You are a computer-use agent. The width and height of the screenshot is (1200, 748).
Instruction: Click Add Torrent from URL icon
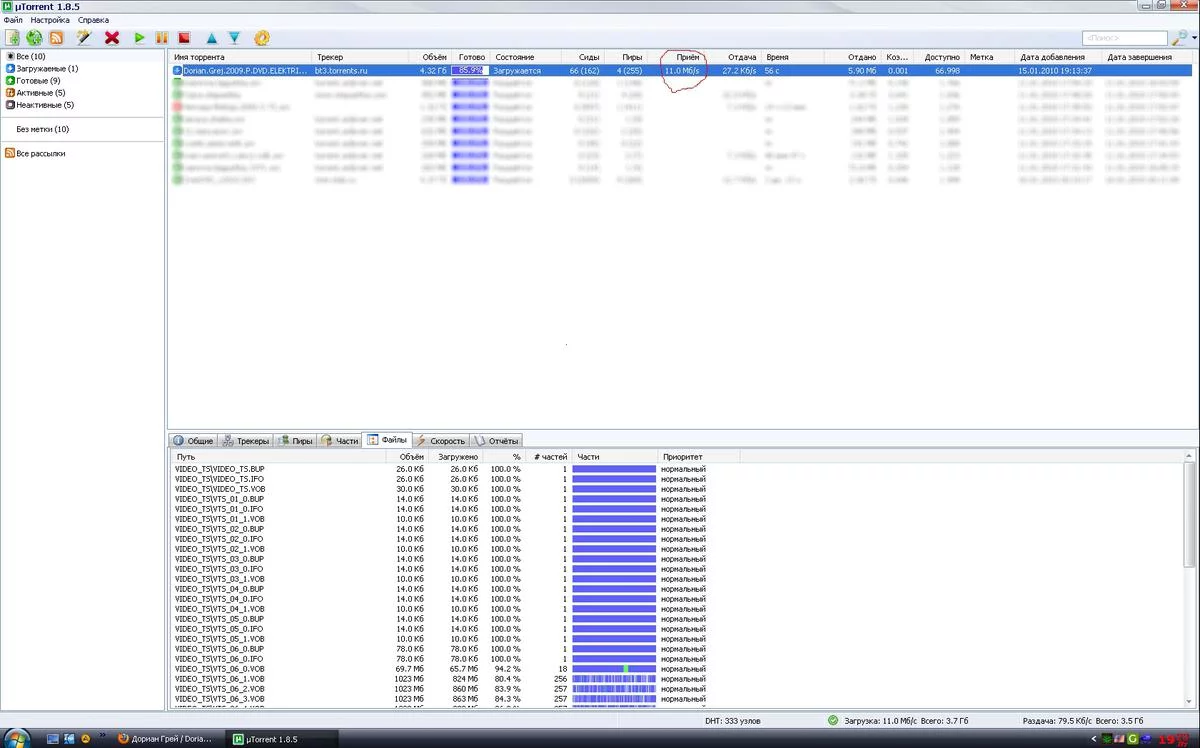[35, 38]
